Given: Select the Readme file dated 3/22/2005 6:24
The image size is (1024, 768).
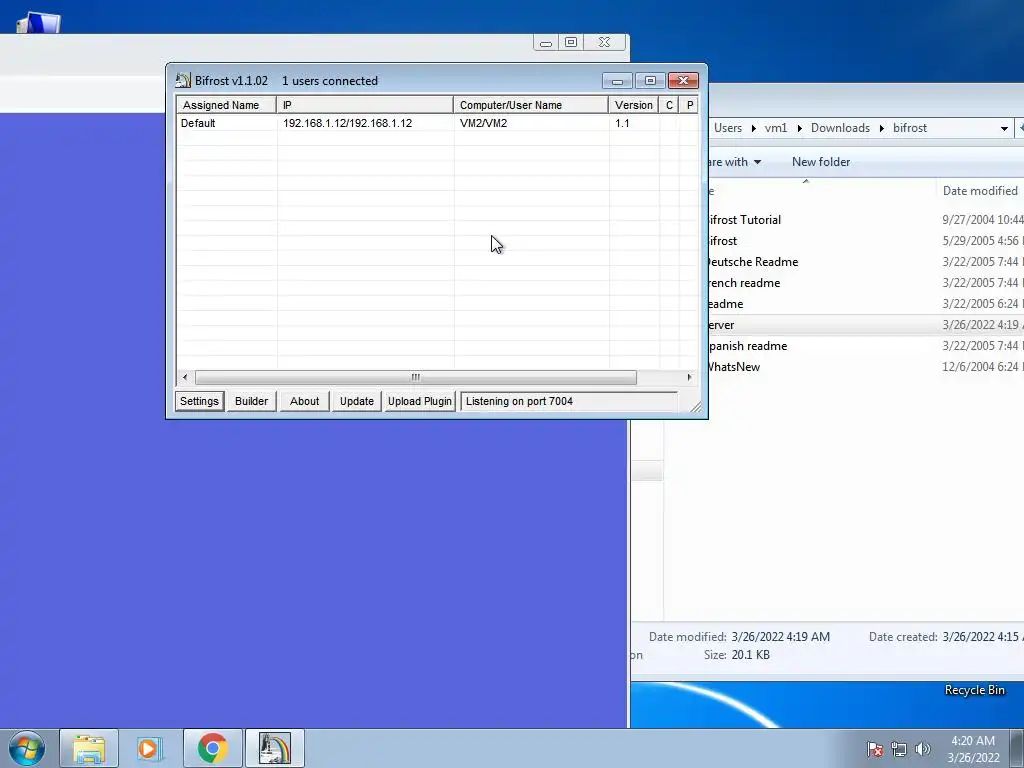Looking at the screenshot, I should (726, 304).
